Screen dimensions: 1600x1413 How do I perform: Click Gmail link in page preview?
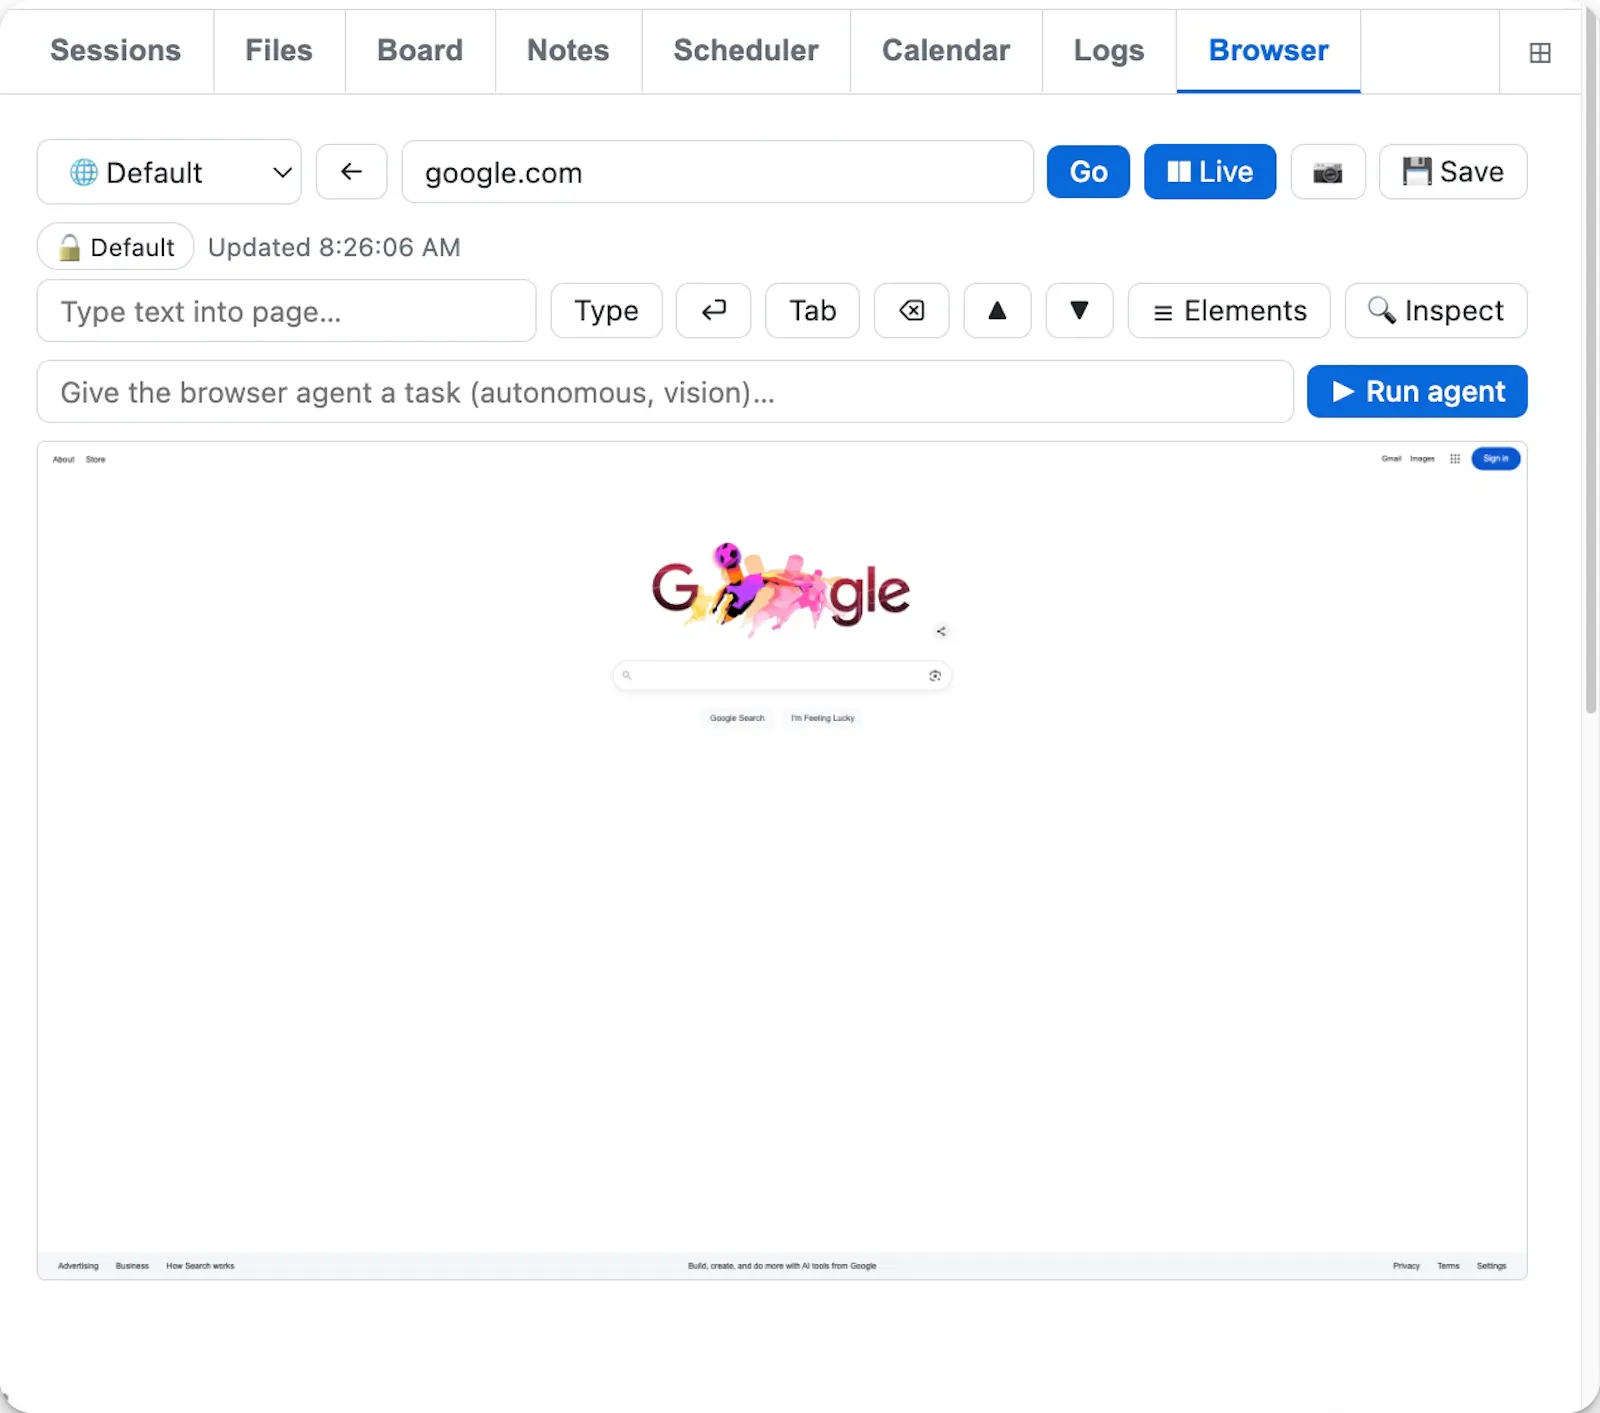[1391, 459]
